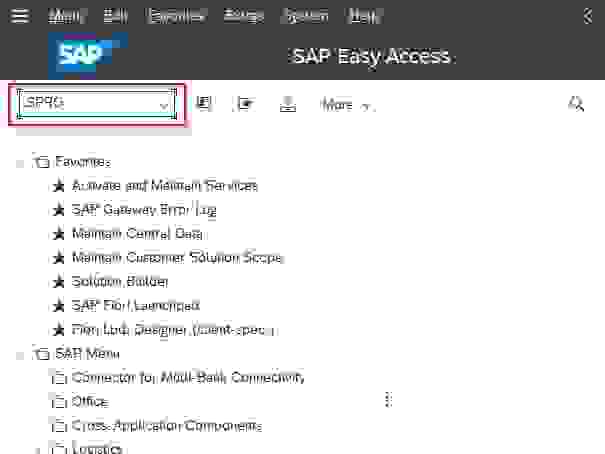This screenshot has width=605, height=454.
Task: Open the transaction code field dropdown arrow
Action: [163, 104]
